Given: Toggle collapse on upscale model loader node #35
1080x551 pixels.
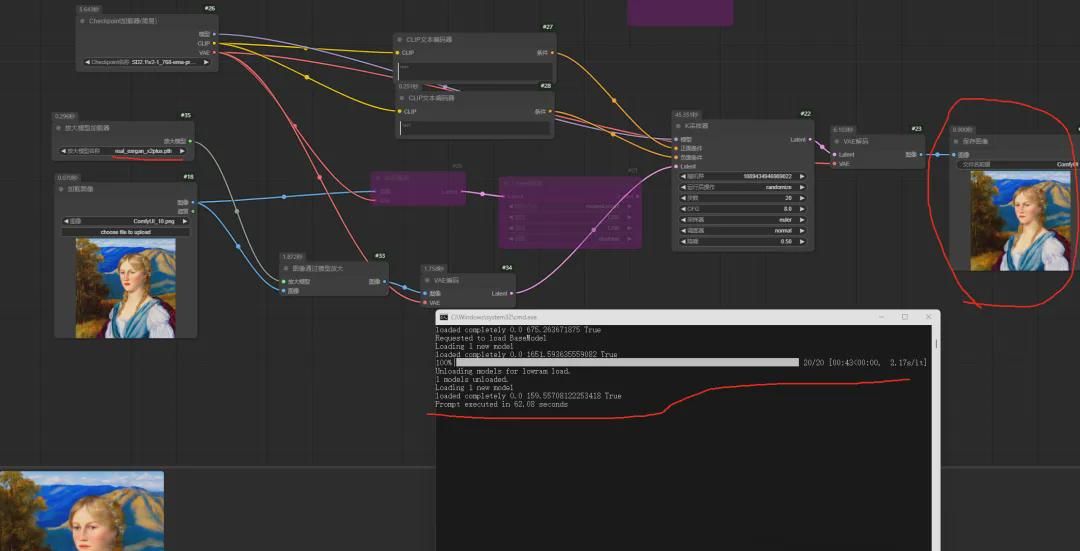Looking at the screenshot, I should pyautogui.click(x=59, y=128).
